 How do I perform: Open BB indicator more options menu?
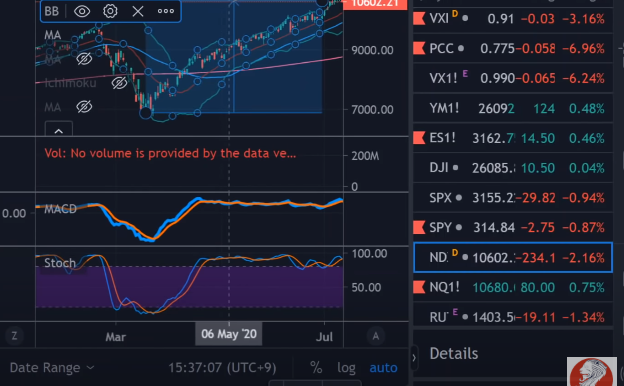click(x=166, y=11)
